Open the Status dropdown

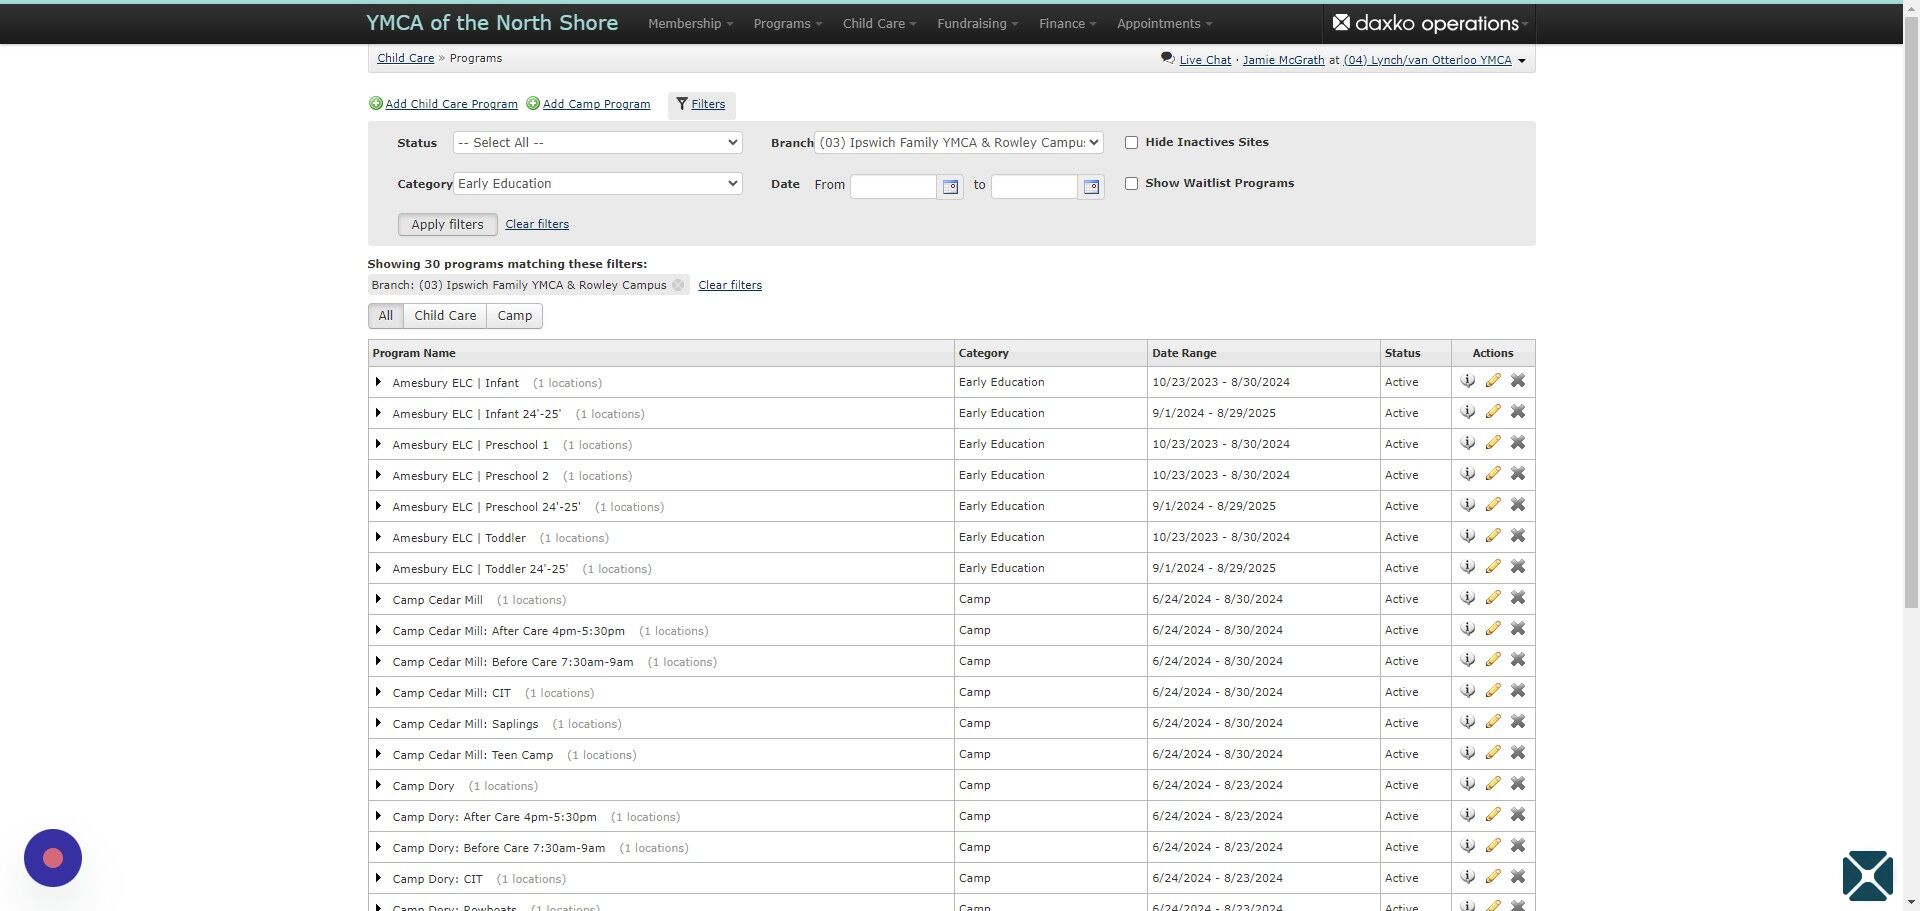[597, 143]
